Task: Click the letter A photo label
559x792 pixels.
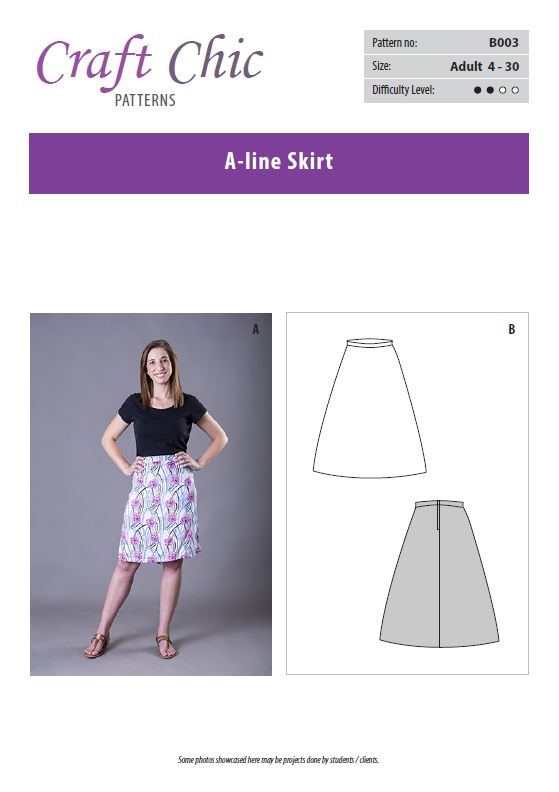Action: (256, 329)
